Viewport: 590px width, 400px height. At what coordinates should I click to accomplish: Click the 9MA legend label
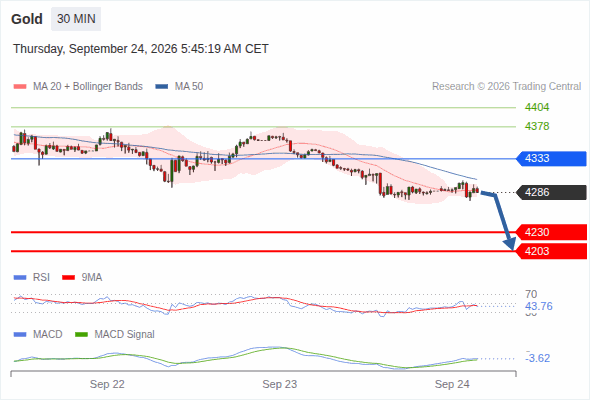click(x=92, y=278)
